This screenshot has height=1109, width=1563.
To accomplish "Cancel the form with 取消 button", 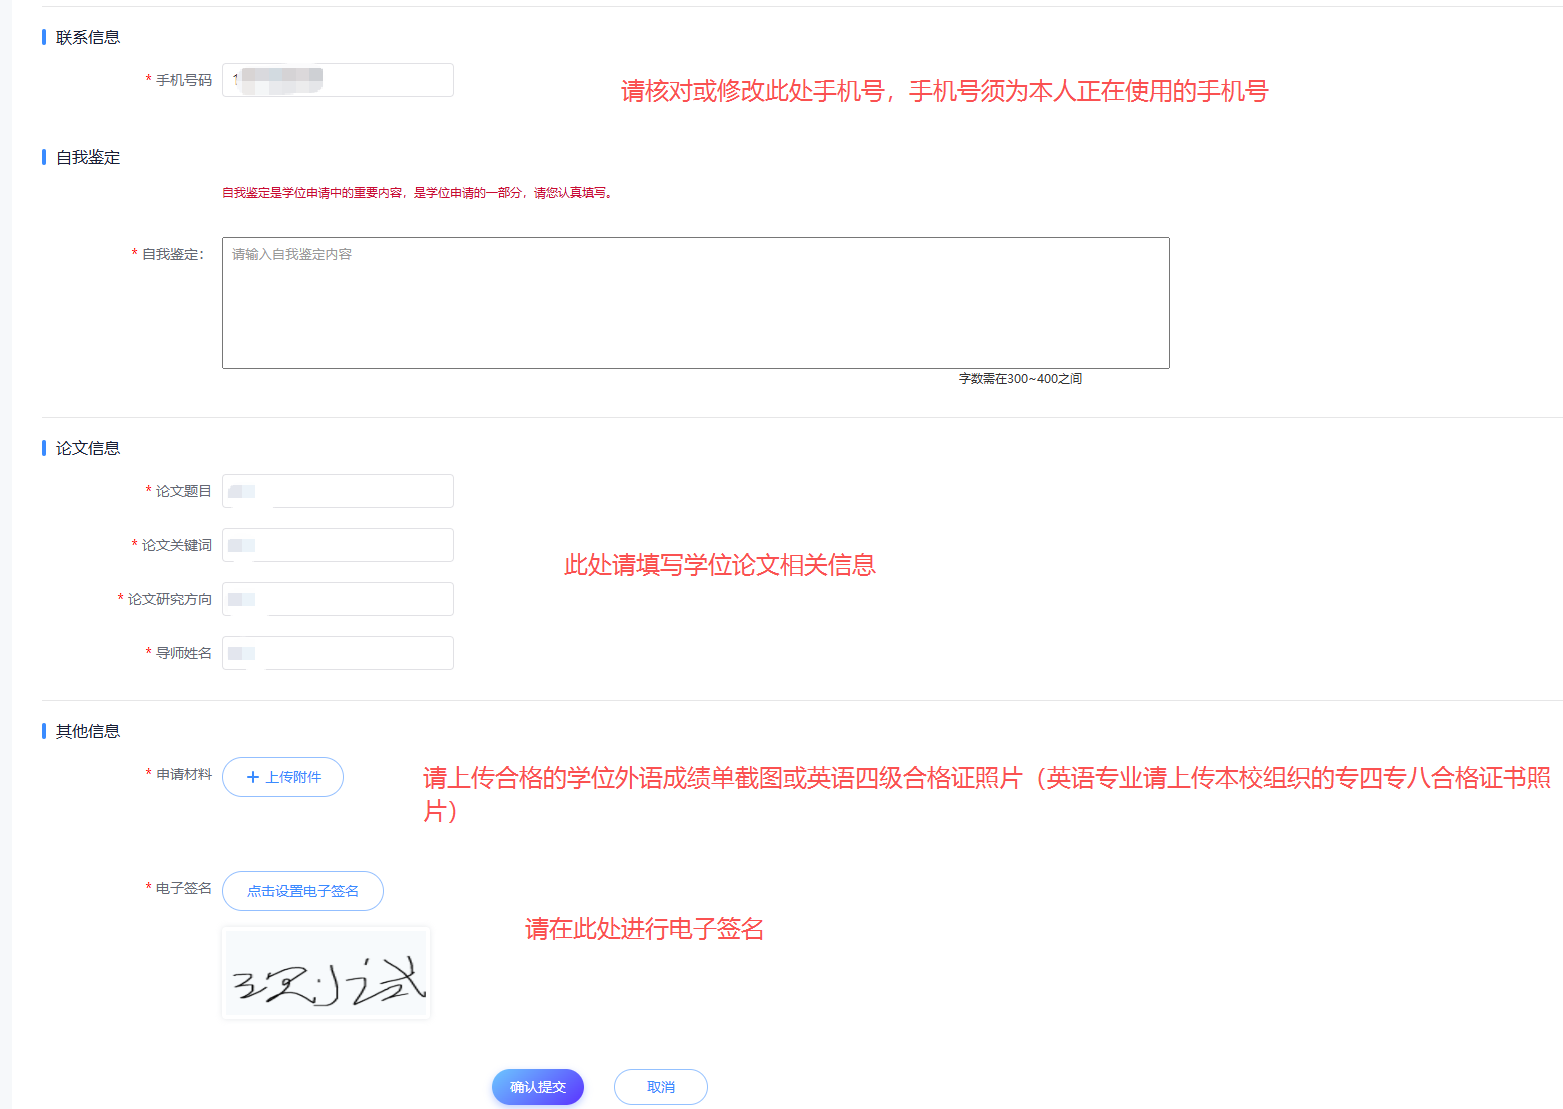I will pyautogui.click(x=661, y=1087).
